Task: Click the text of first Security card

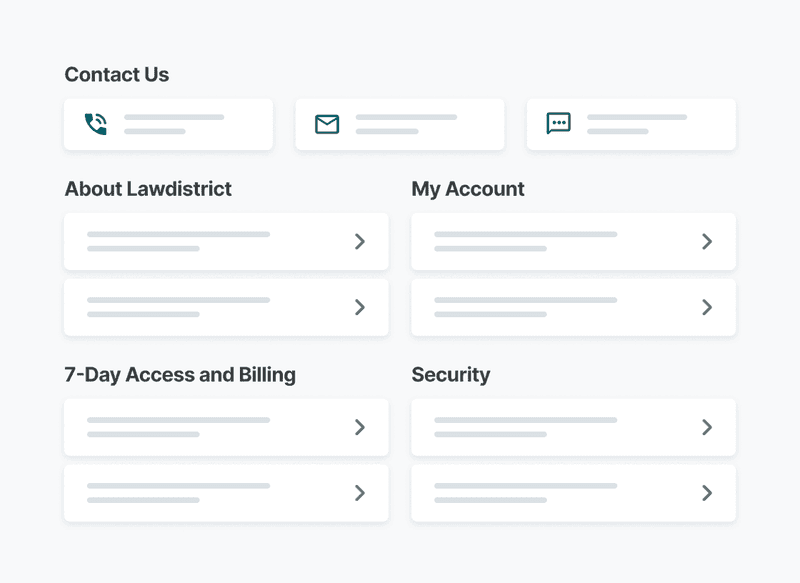Action: 525,427
